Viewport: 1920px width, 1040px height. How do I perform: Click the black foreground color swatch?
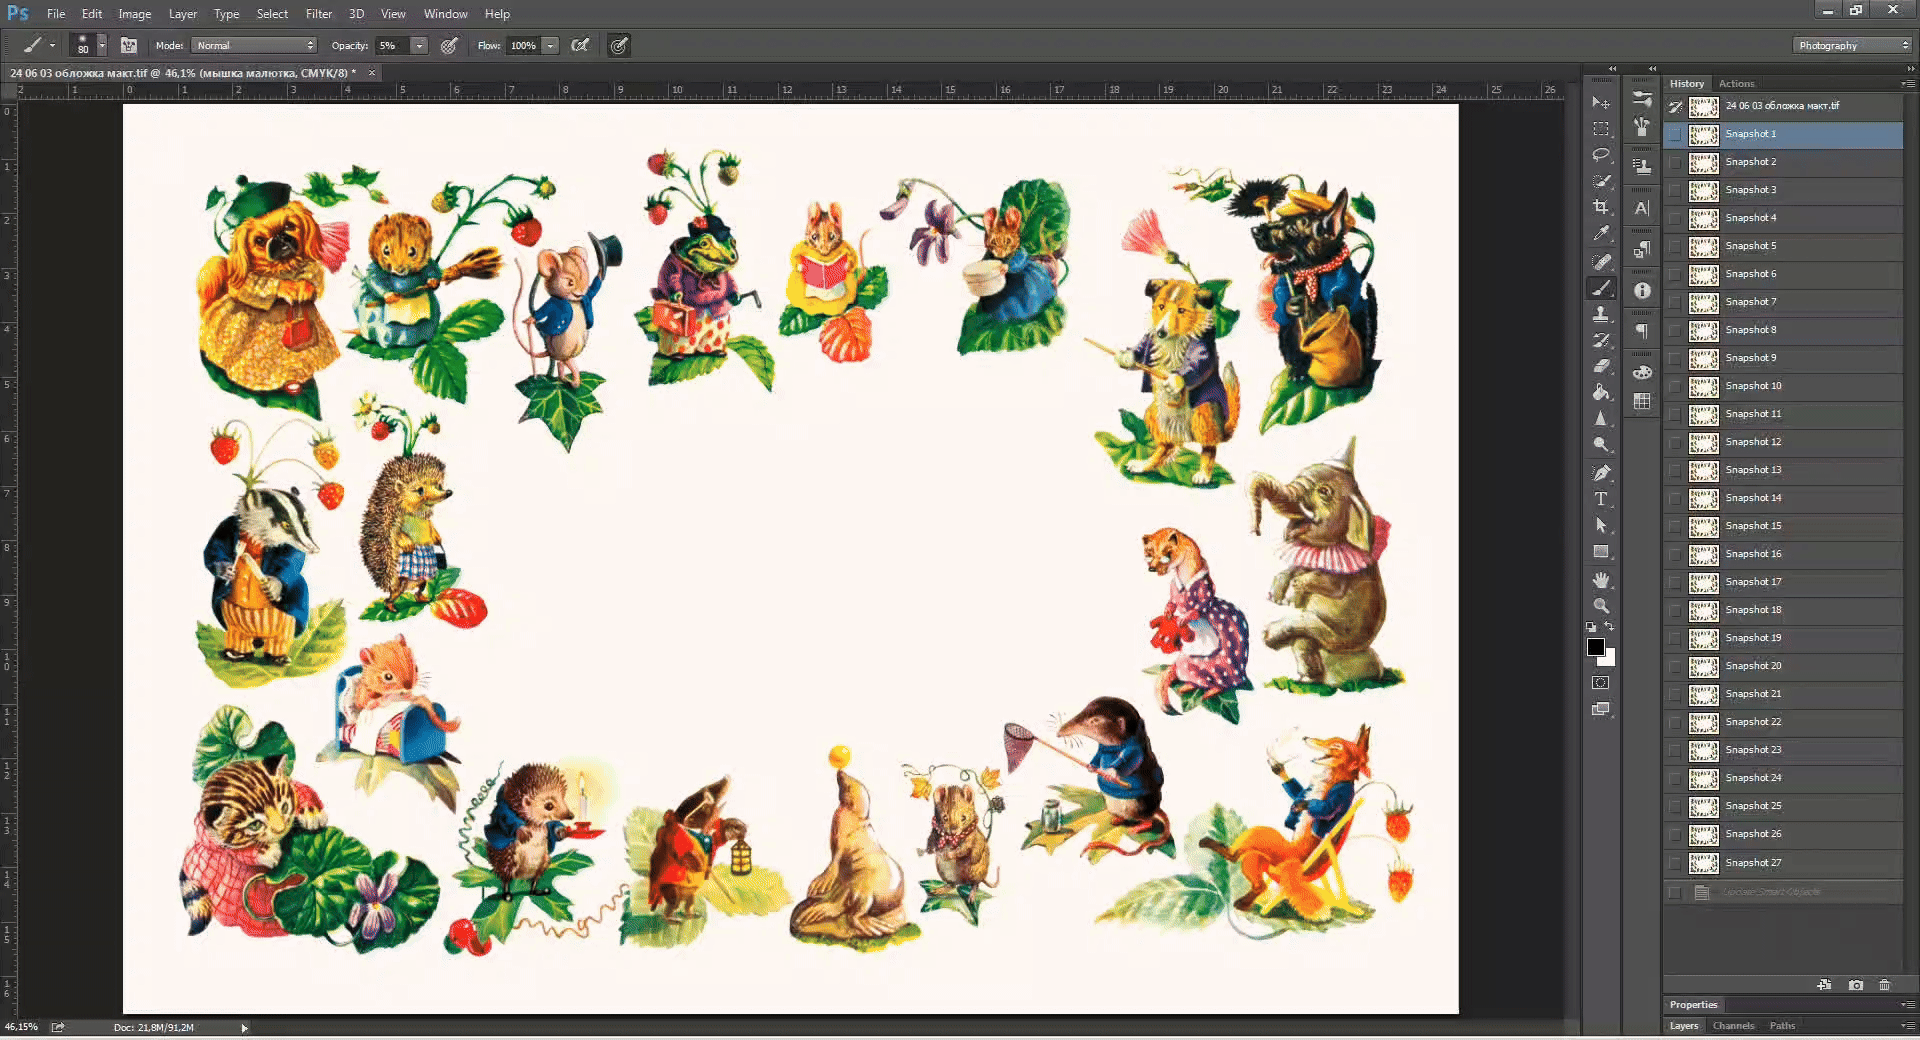tap(1596, 647)
